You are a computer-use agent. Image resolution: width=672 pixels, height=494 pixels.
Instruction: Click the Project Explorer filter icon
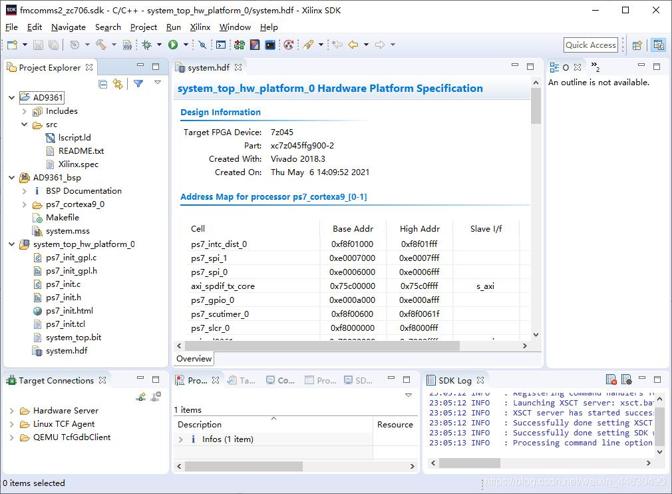[138, 84]
